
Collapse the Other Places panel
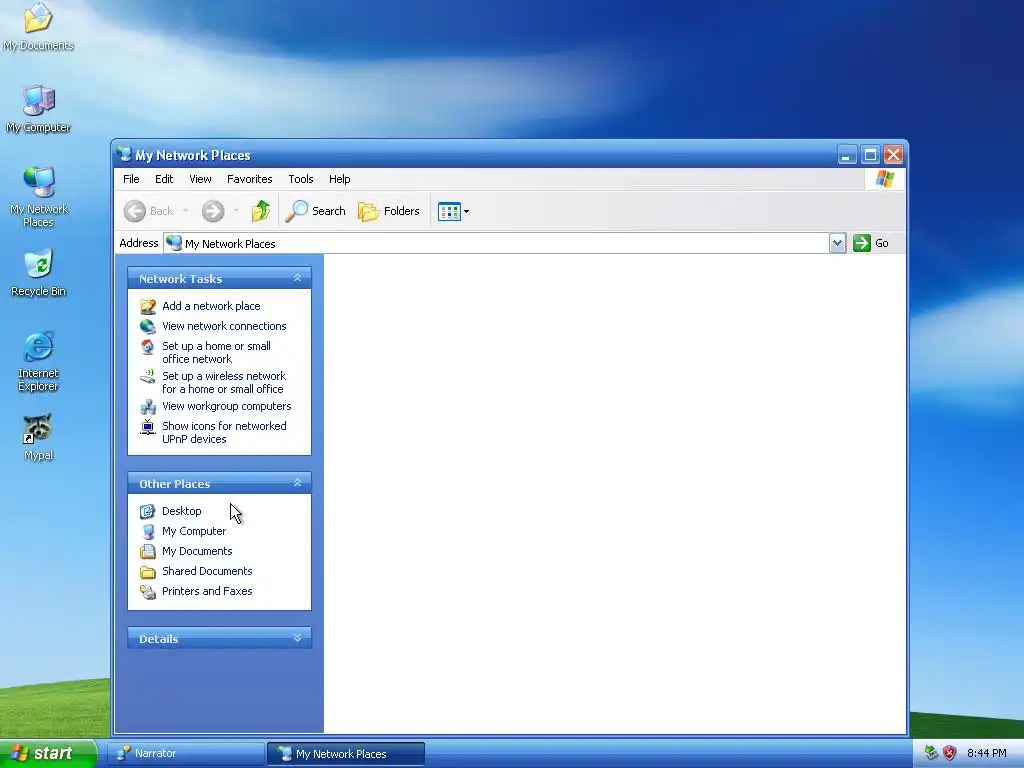(297, 483)
